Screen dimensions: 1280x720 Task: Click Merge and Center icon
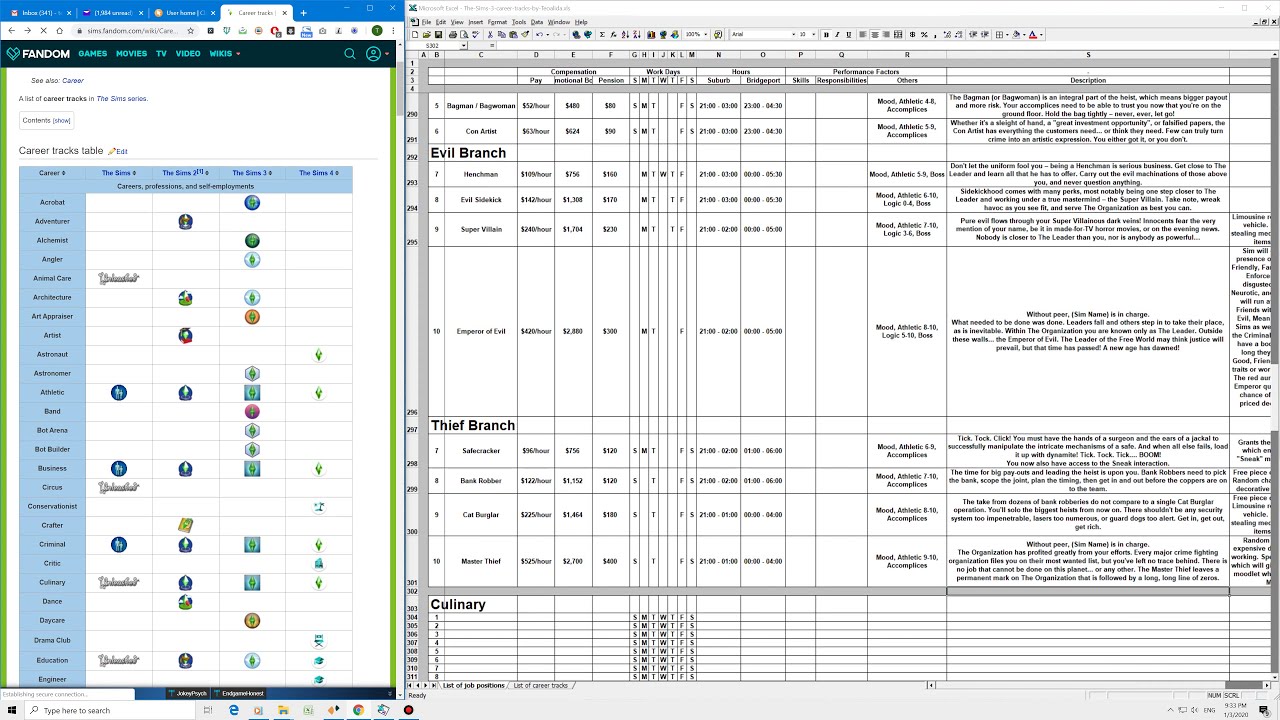[x=898, y=34]
